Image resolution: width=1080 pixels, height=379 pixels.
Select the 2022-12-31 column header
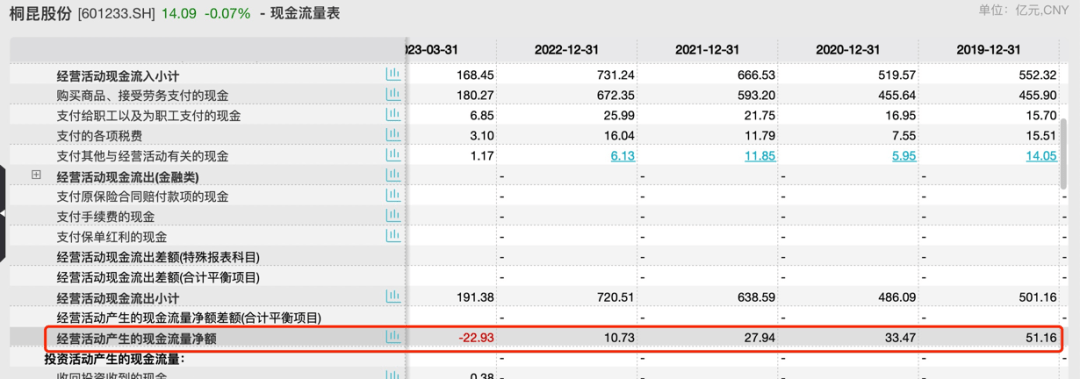[566, 50]
